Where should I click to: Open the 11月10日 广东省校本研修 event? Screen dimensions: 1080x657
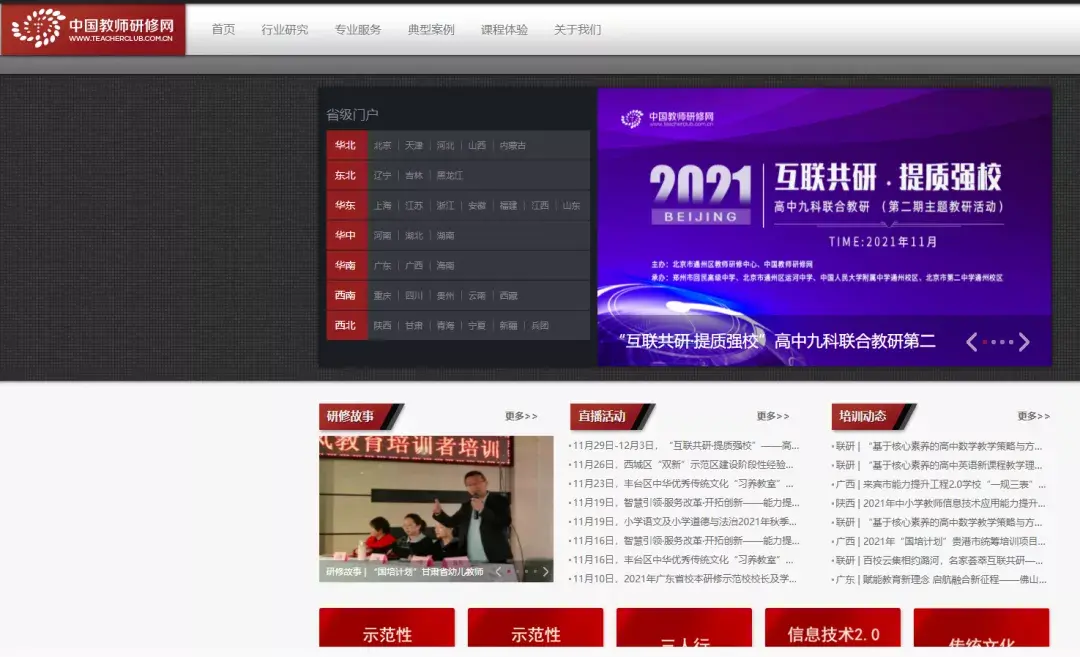[x=683, y=578]
